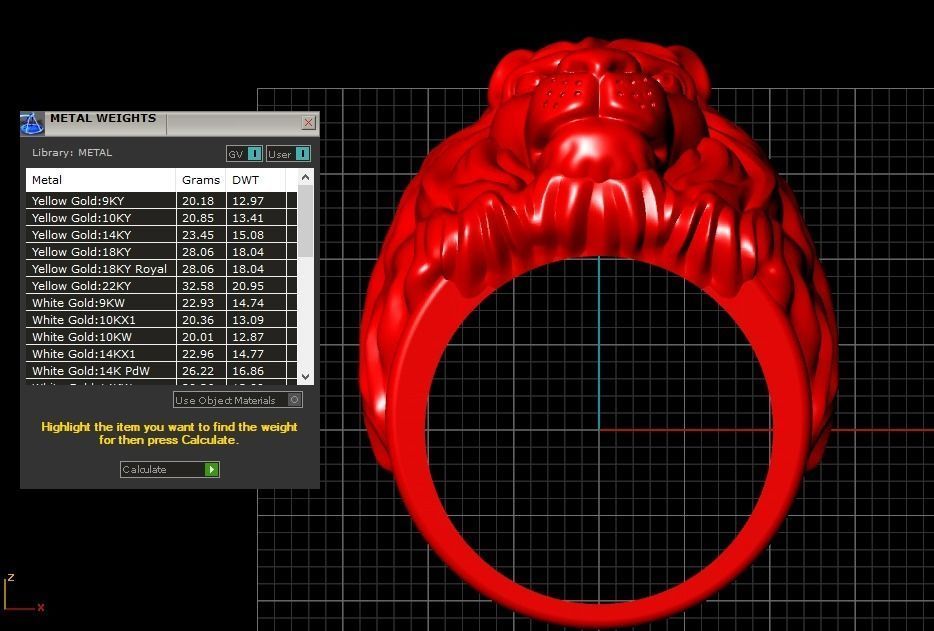Select Yellow Gold:14KY row
This screenshot has width=934, height=631.
coord(161,235)
